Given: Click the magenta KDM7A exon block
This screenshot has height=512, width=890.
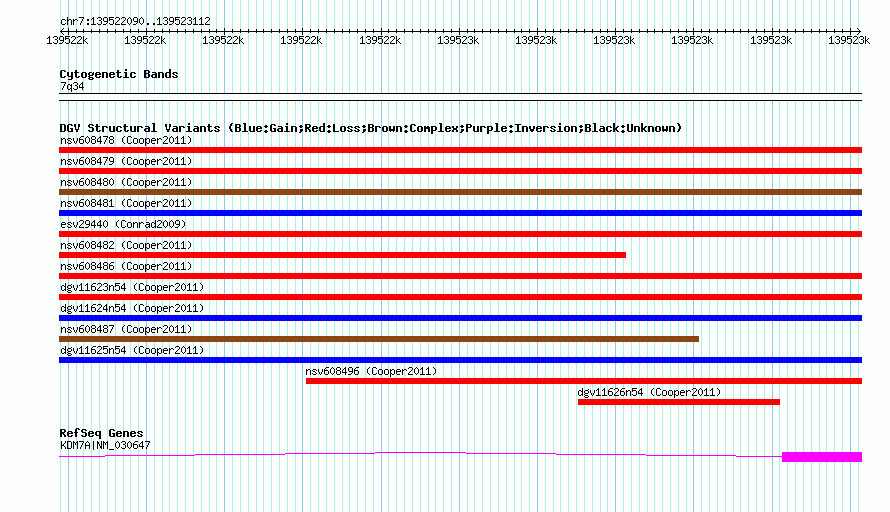Looking at the screenshot, I should click(822, 457).
